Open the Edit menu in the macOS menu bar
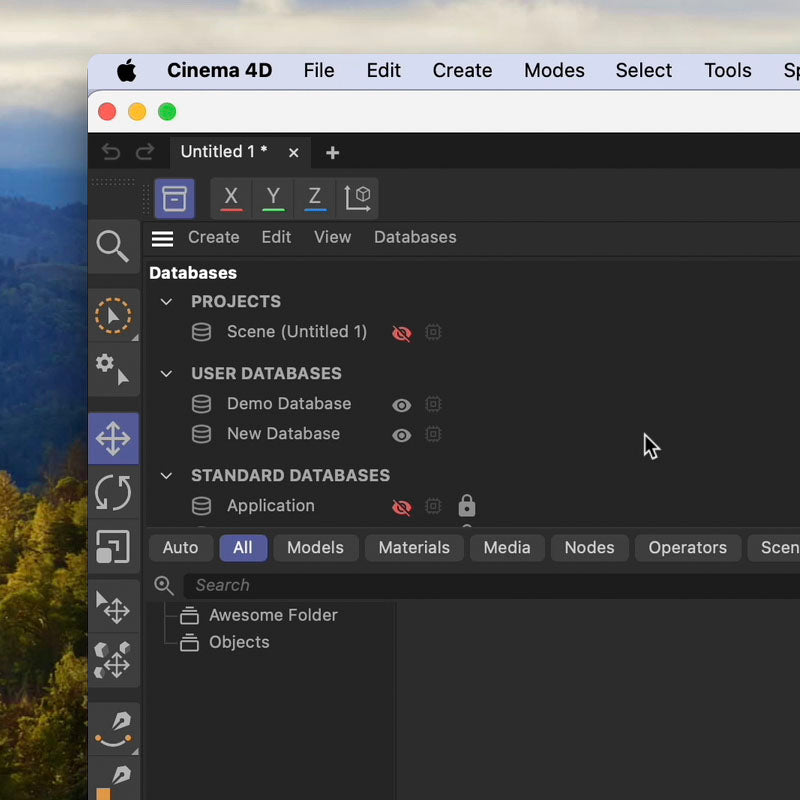This screenshot has height=800, width=800. point(384,70)
